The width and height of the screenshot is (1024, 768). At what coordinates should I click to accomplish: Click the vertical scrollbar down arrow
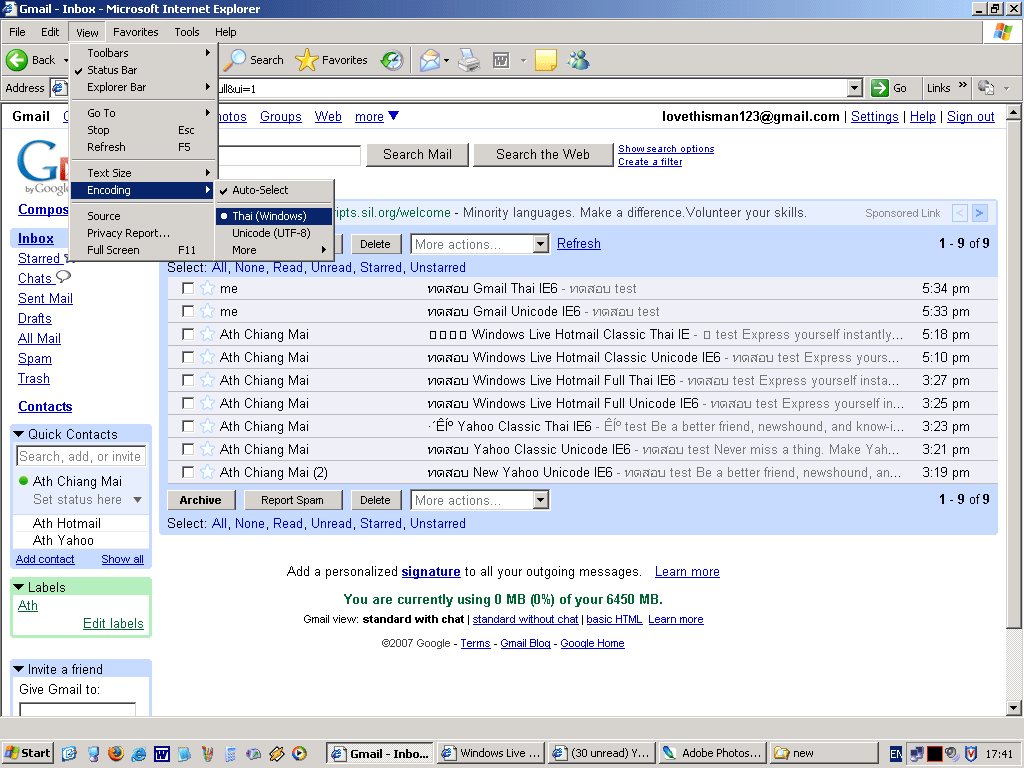(1013, 707)
